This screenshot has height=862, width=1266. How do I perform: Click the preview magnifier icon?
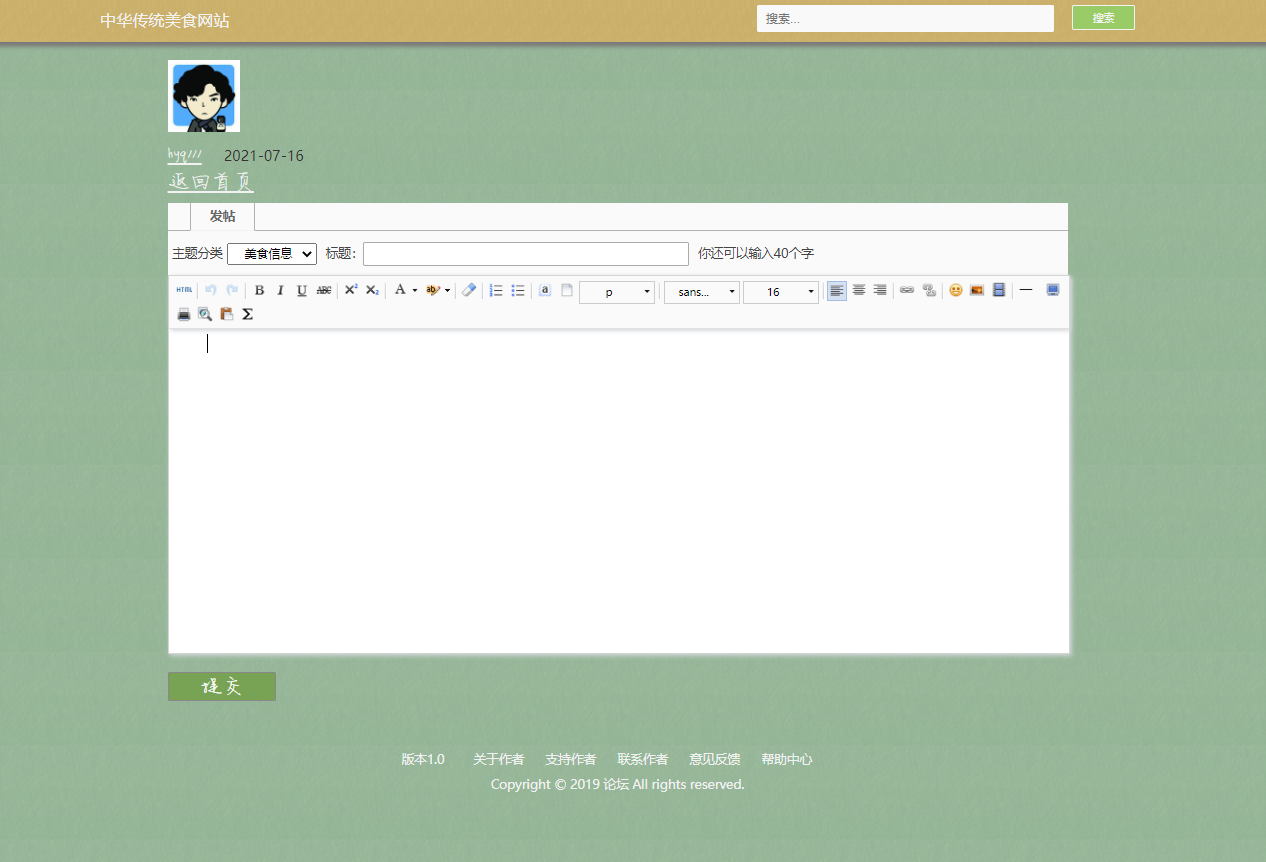205,314
